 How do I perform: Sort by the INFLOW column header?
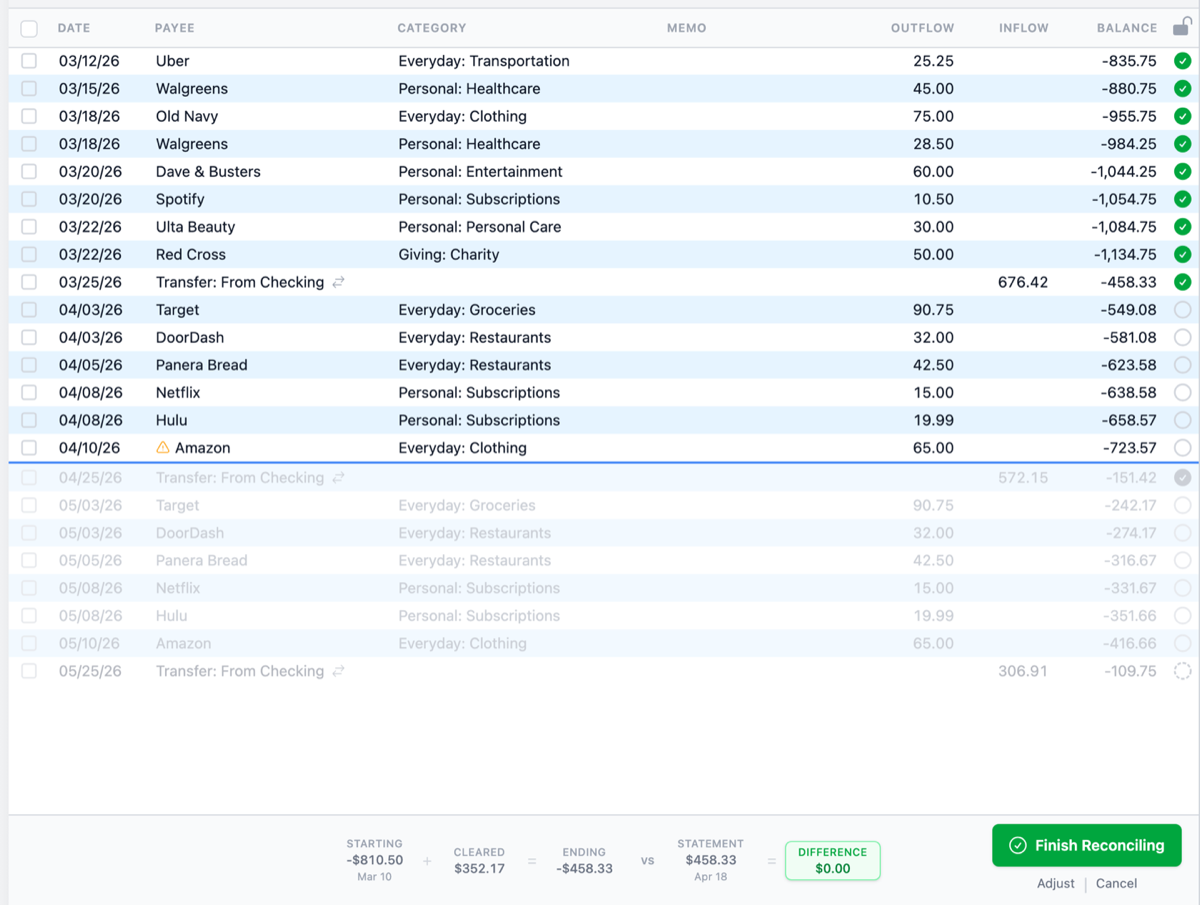[1023, 28]
